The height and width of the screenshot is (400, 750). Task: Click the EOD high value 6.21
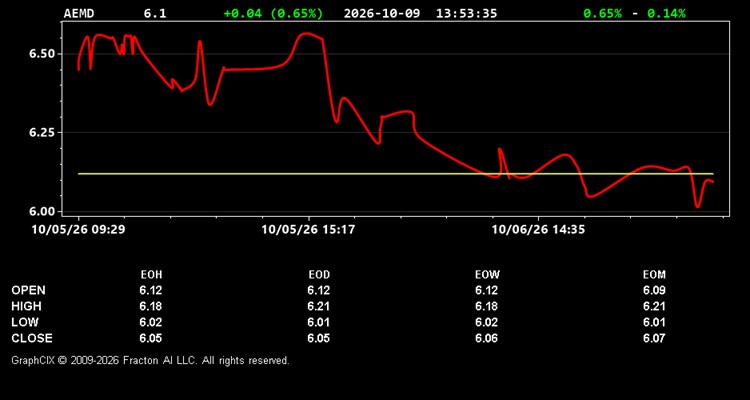(319, 306)
